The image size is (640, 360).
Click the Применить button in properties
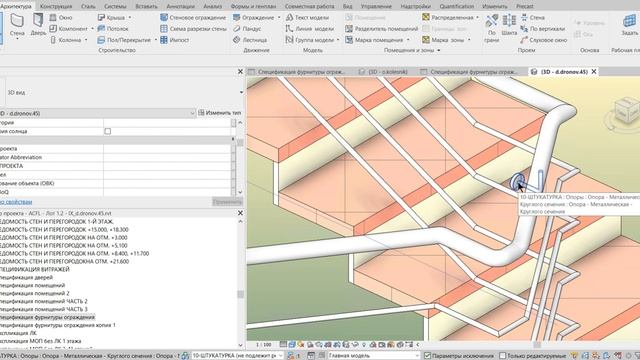[227, 202]
